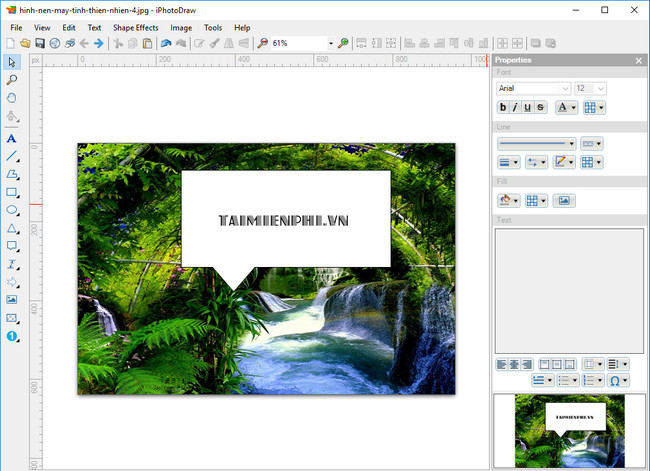Open the line spacing dropdown

click(618, 364)
